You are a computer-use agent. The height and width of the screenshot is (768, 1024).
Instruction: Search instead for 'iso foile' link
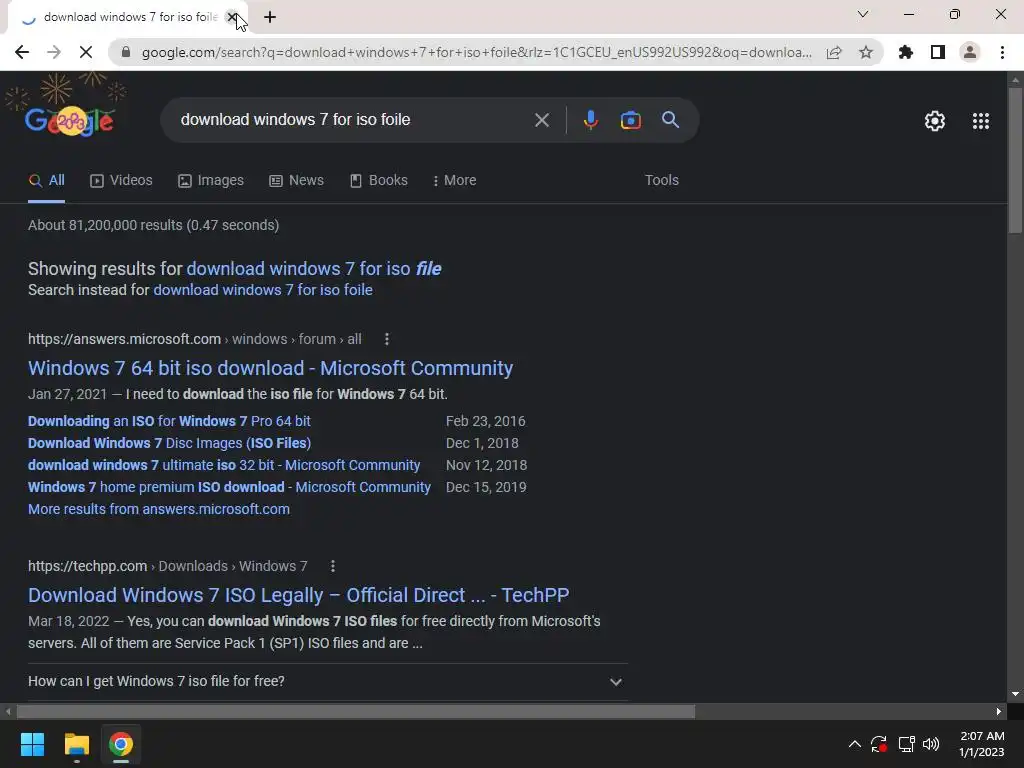point(263,290)
